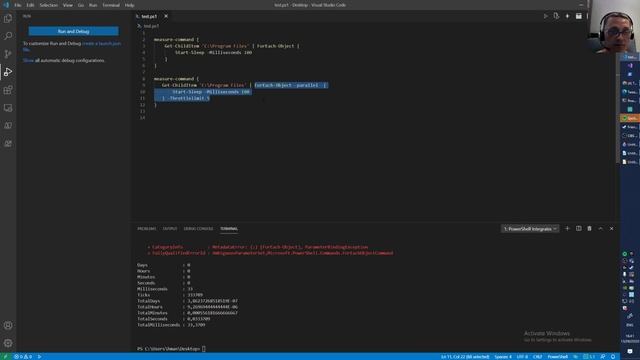Maximize the panel with the chevron-up icon
Viewport: 640px width, 360px height.
click(x=600, y=229)
